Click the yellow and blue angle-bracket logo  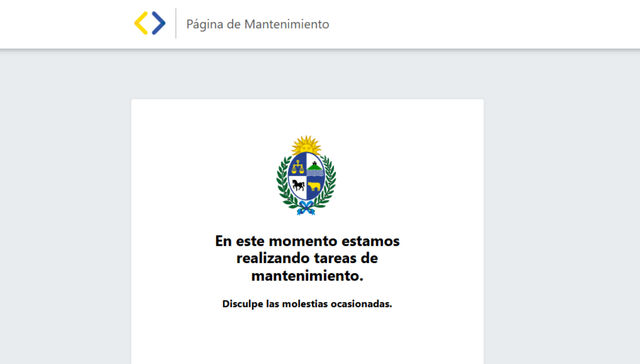pos(150,23)
